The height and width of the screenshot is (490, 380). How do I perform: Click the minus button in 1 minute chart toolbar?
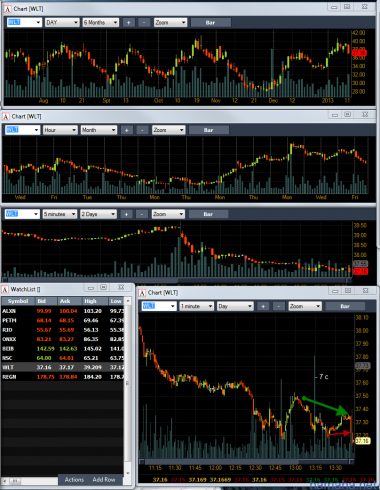click(279, 306)
